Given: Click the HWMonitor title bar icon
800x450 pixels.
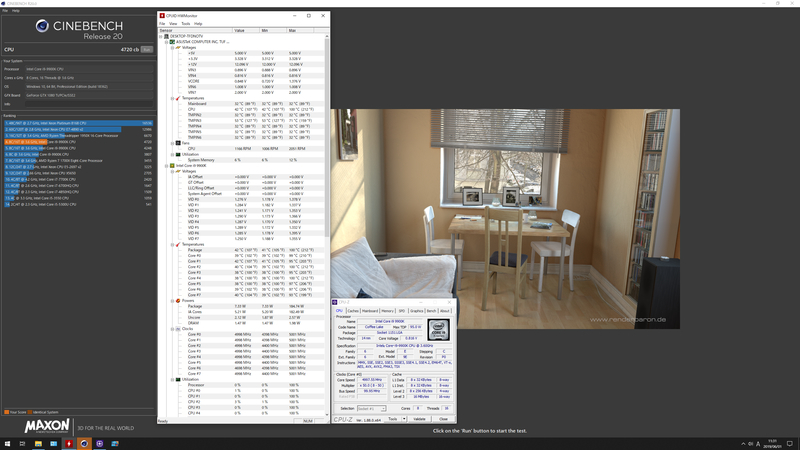Looking at the screenshot, I should [x=162, y=16].
